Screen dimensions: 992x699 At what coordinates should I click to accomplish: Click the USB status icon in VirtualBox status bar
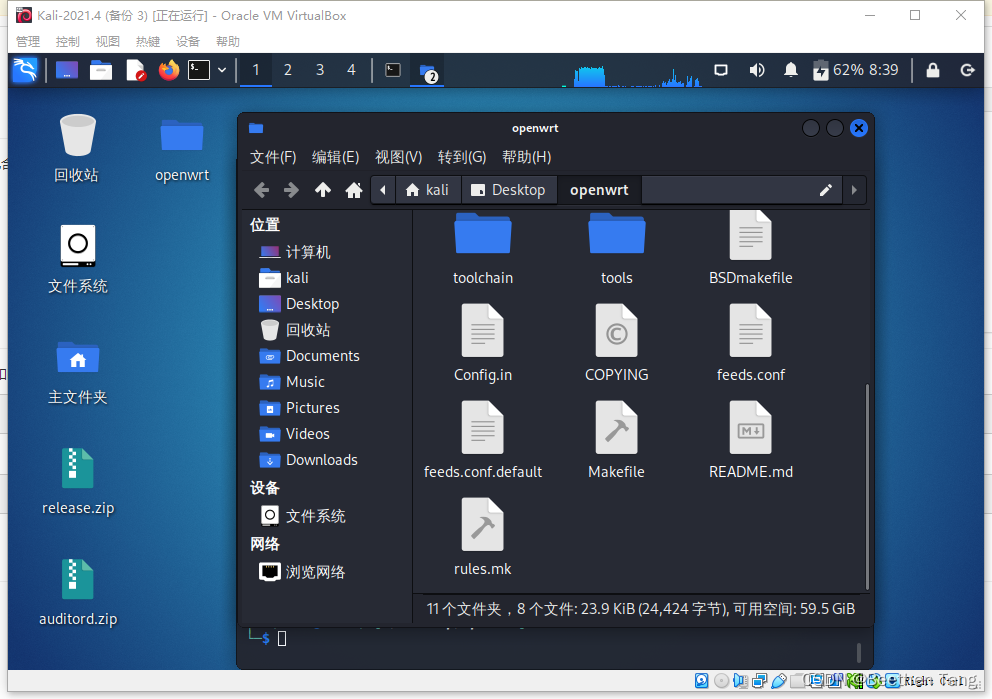point(779,680)
